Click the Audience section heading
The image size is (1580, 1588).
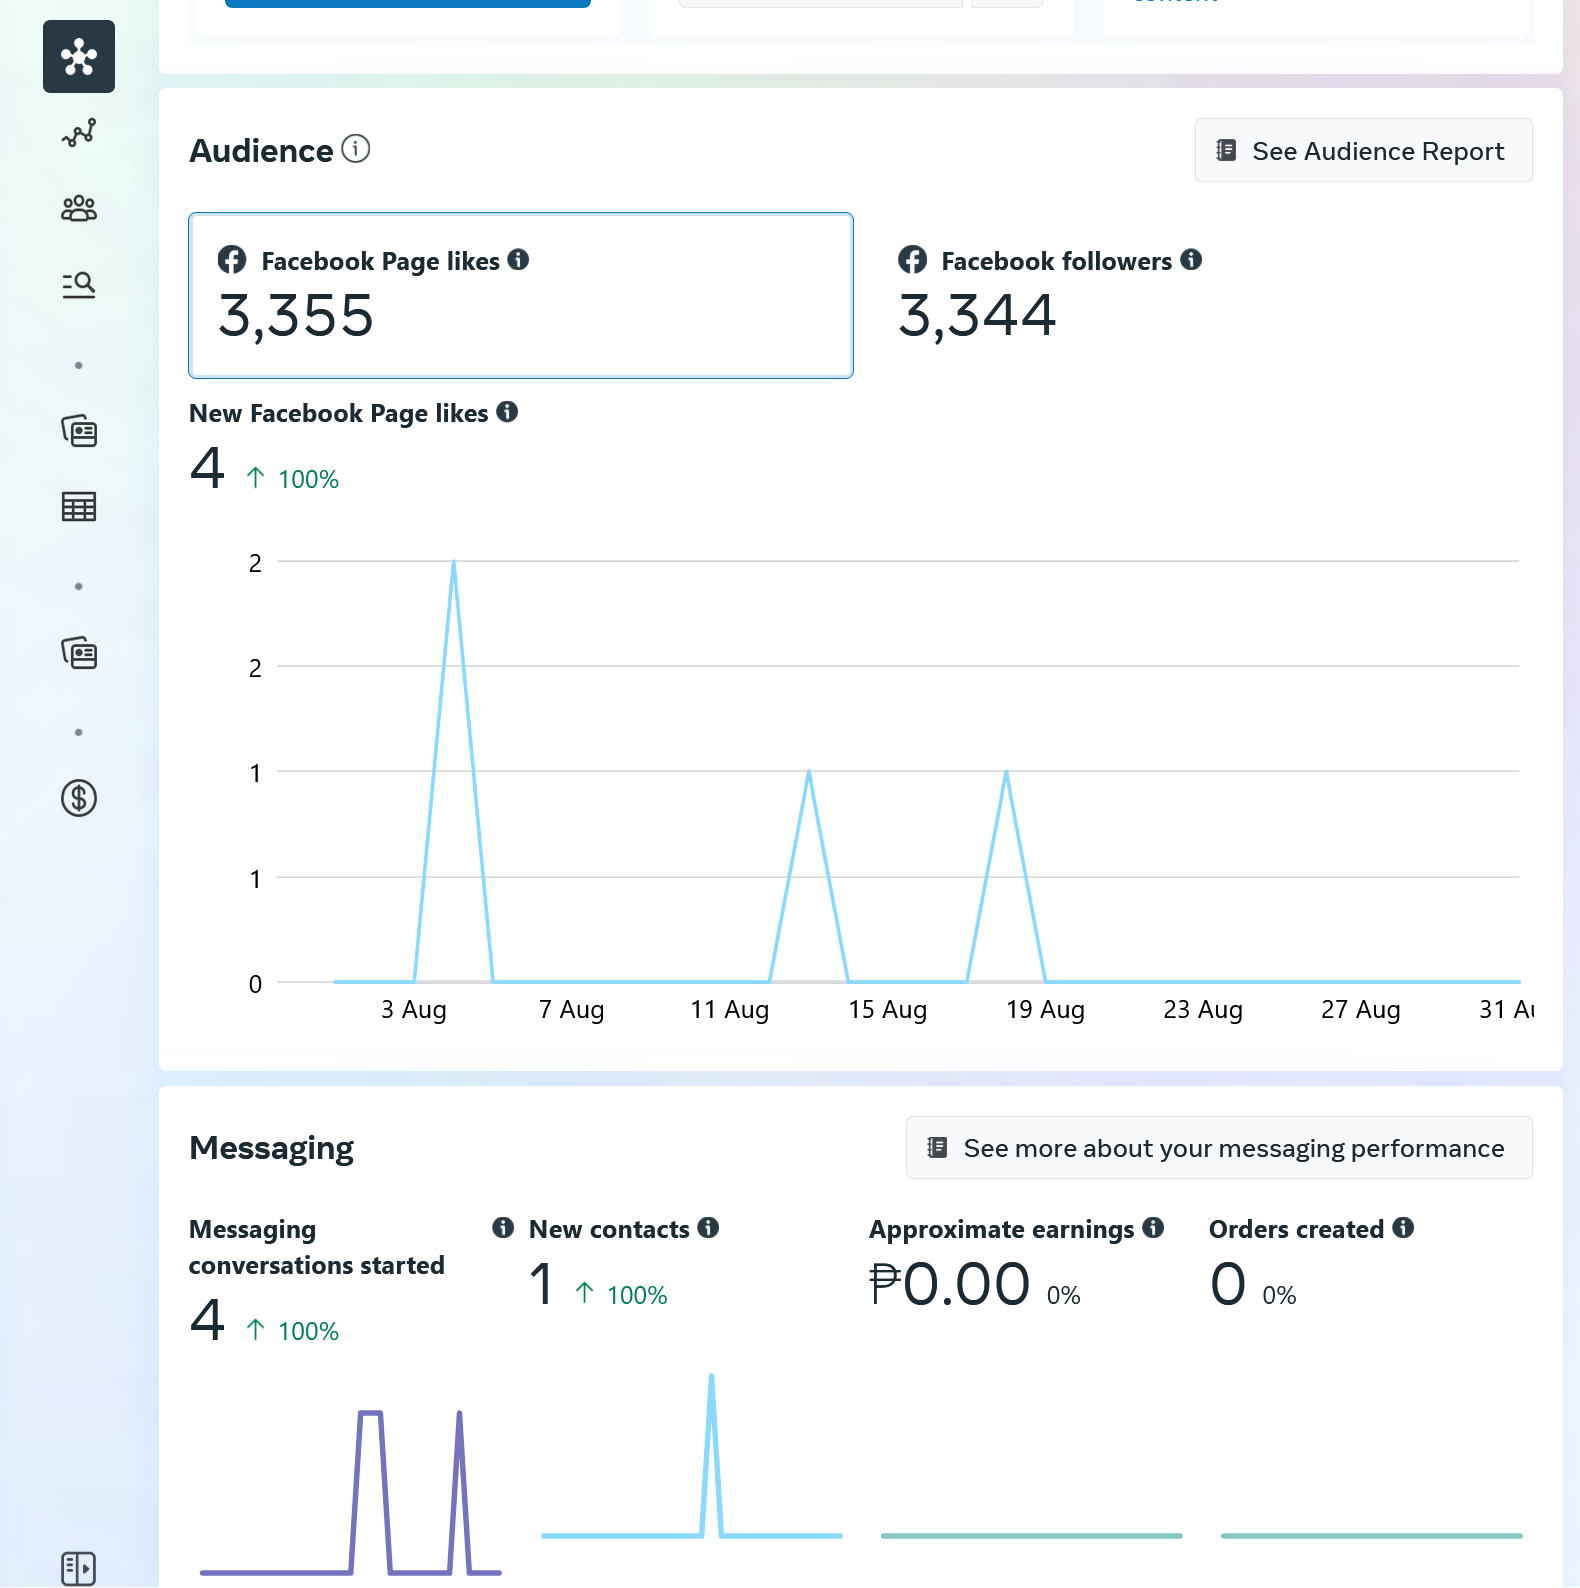(x=261, y=150)
